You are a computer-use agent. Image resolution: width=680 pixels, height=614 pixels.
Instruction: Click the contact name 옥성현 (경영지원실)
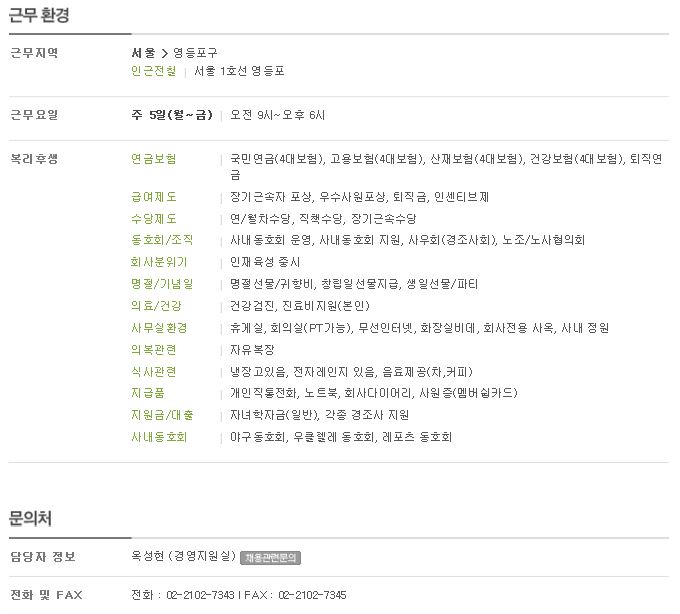[184, 556]
